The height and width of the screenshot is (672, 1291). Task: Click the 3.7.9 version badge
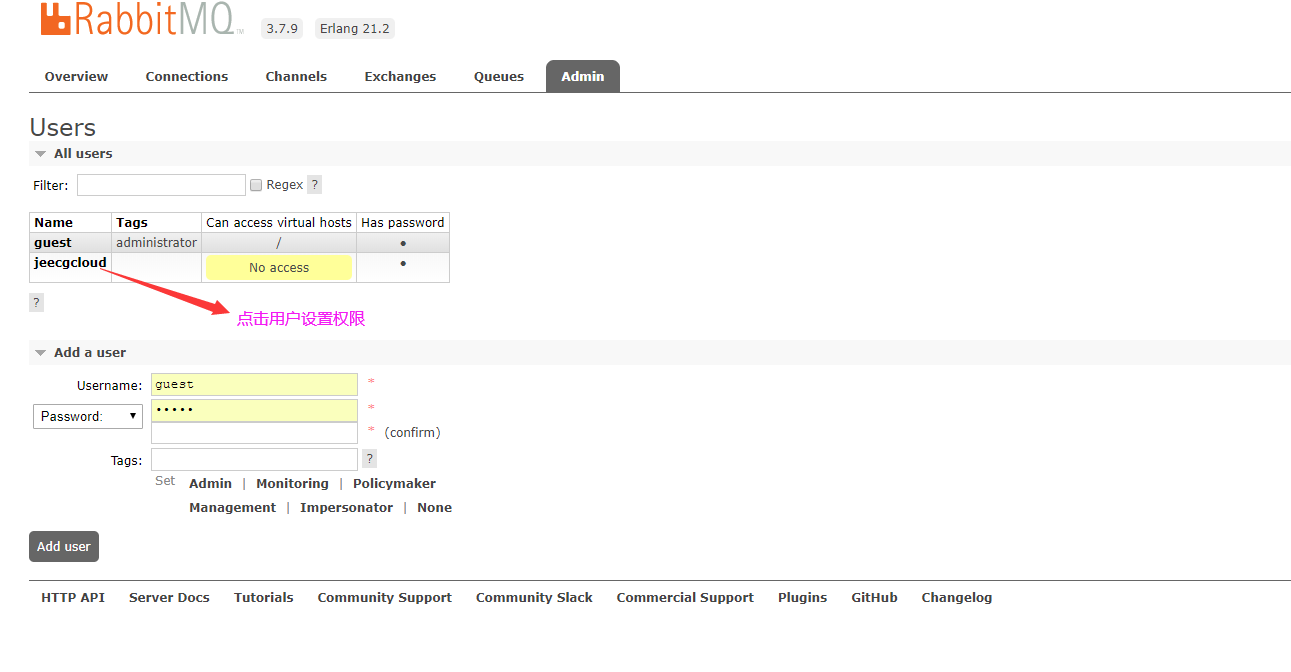point(282,29)
